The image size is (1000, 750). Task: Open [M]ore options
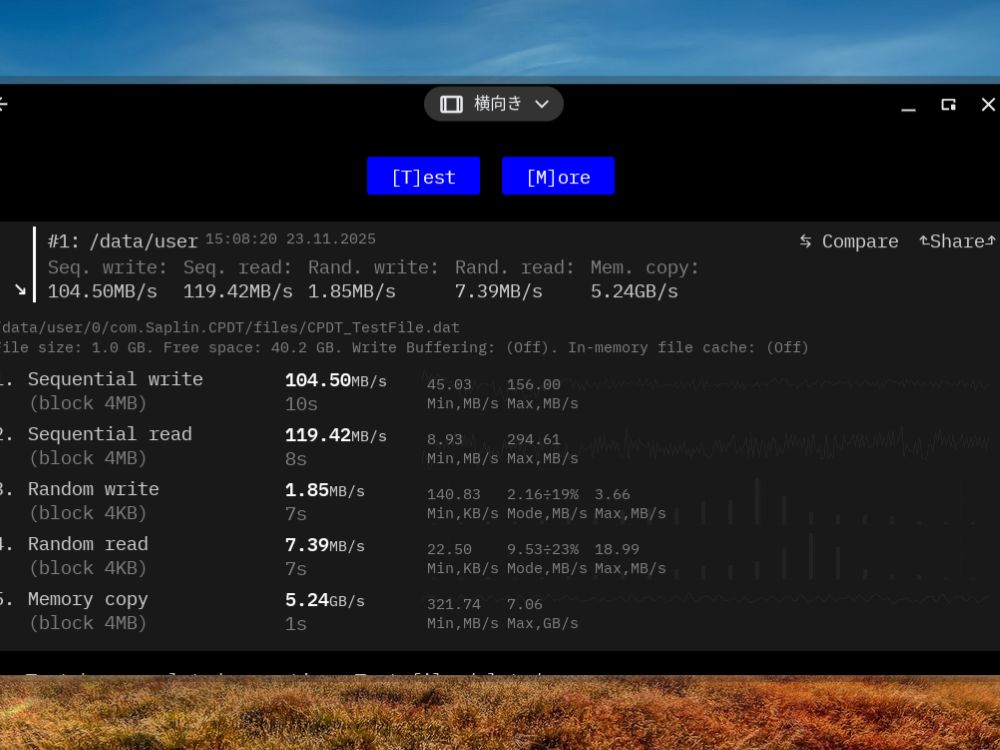558,175
